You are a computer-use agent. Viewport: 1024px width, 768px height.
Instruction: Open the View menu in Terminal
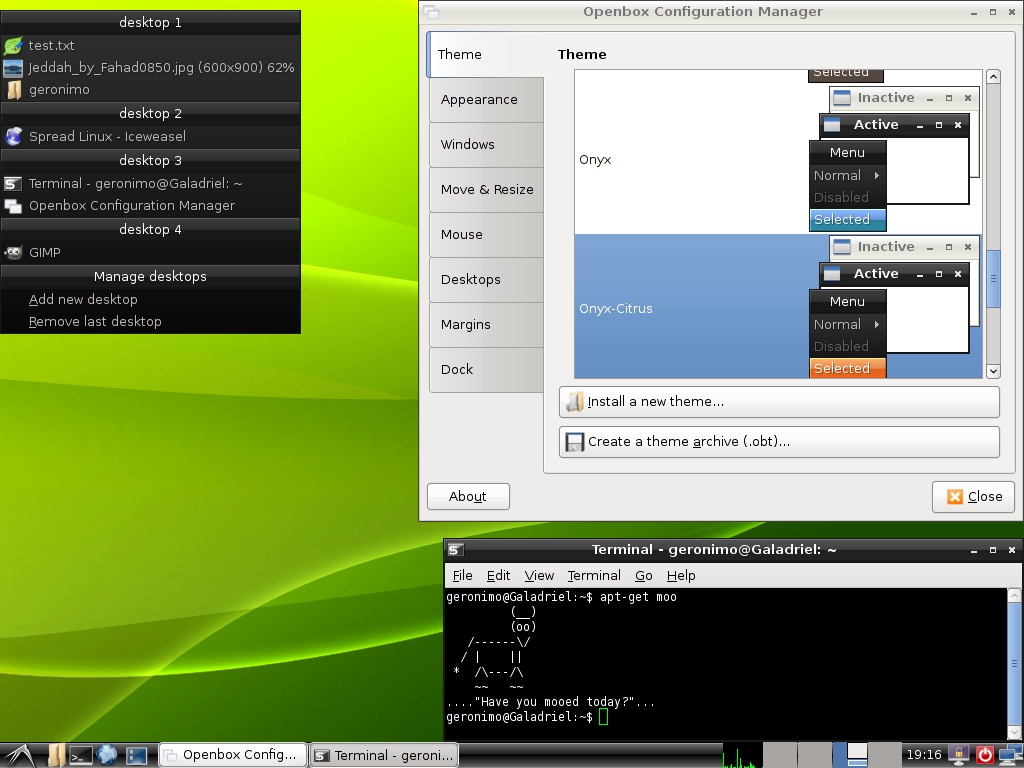(x=539, y=575)
